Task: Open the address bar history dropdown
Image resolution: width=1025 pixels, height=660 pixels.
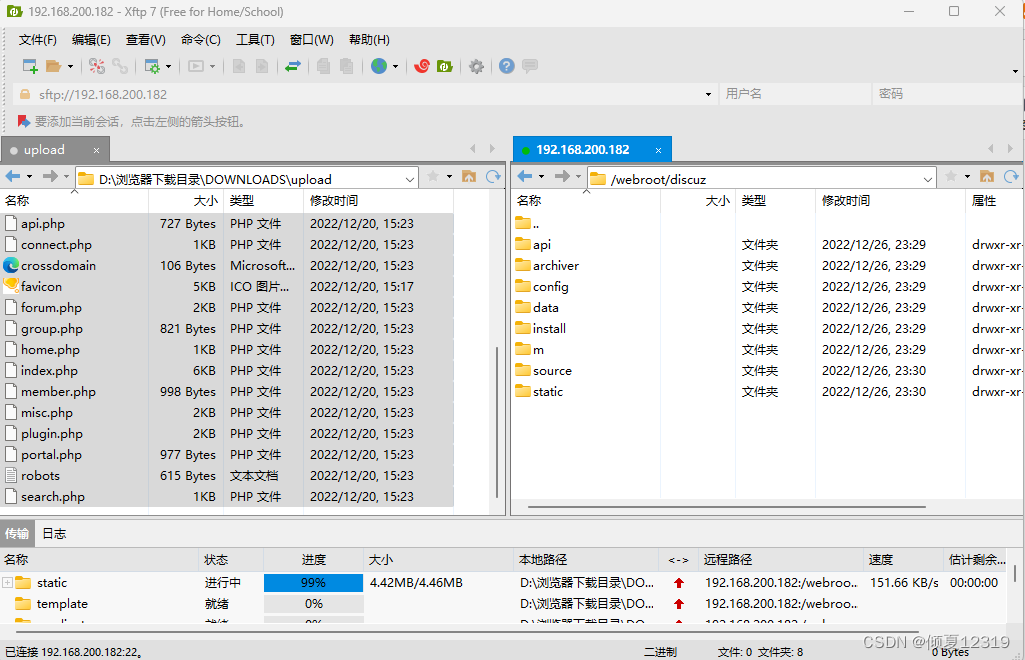Action: 708,95
